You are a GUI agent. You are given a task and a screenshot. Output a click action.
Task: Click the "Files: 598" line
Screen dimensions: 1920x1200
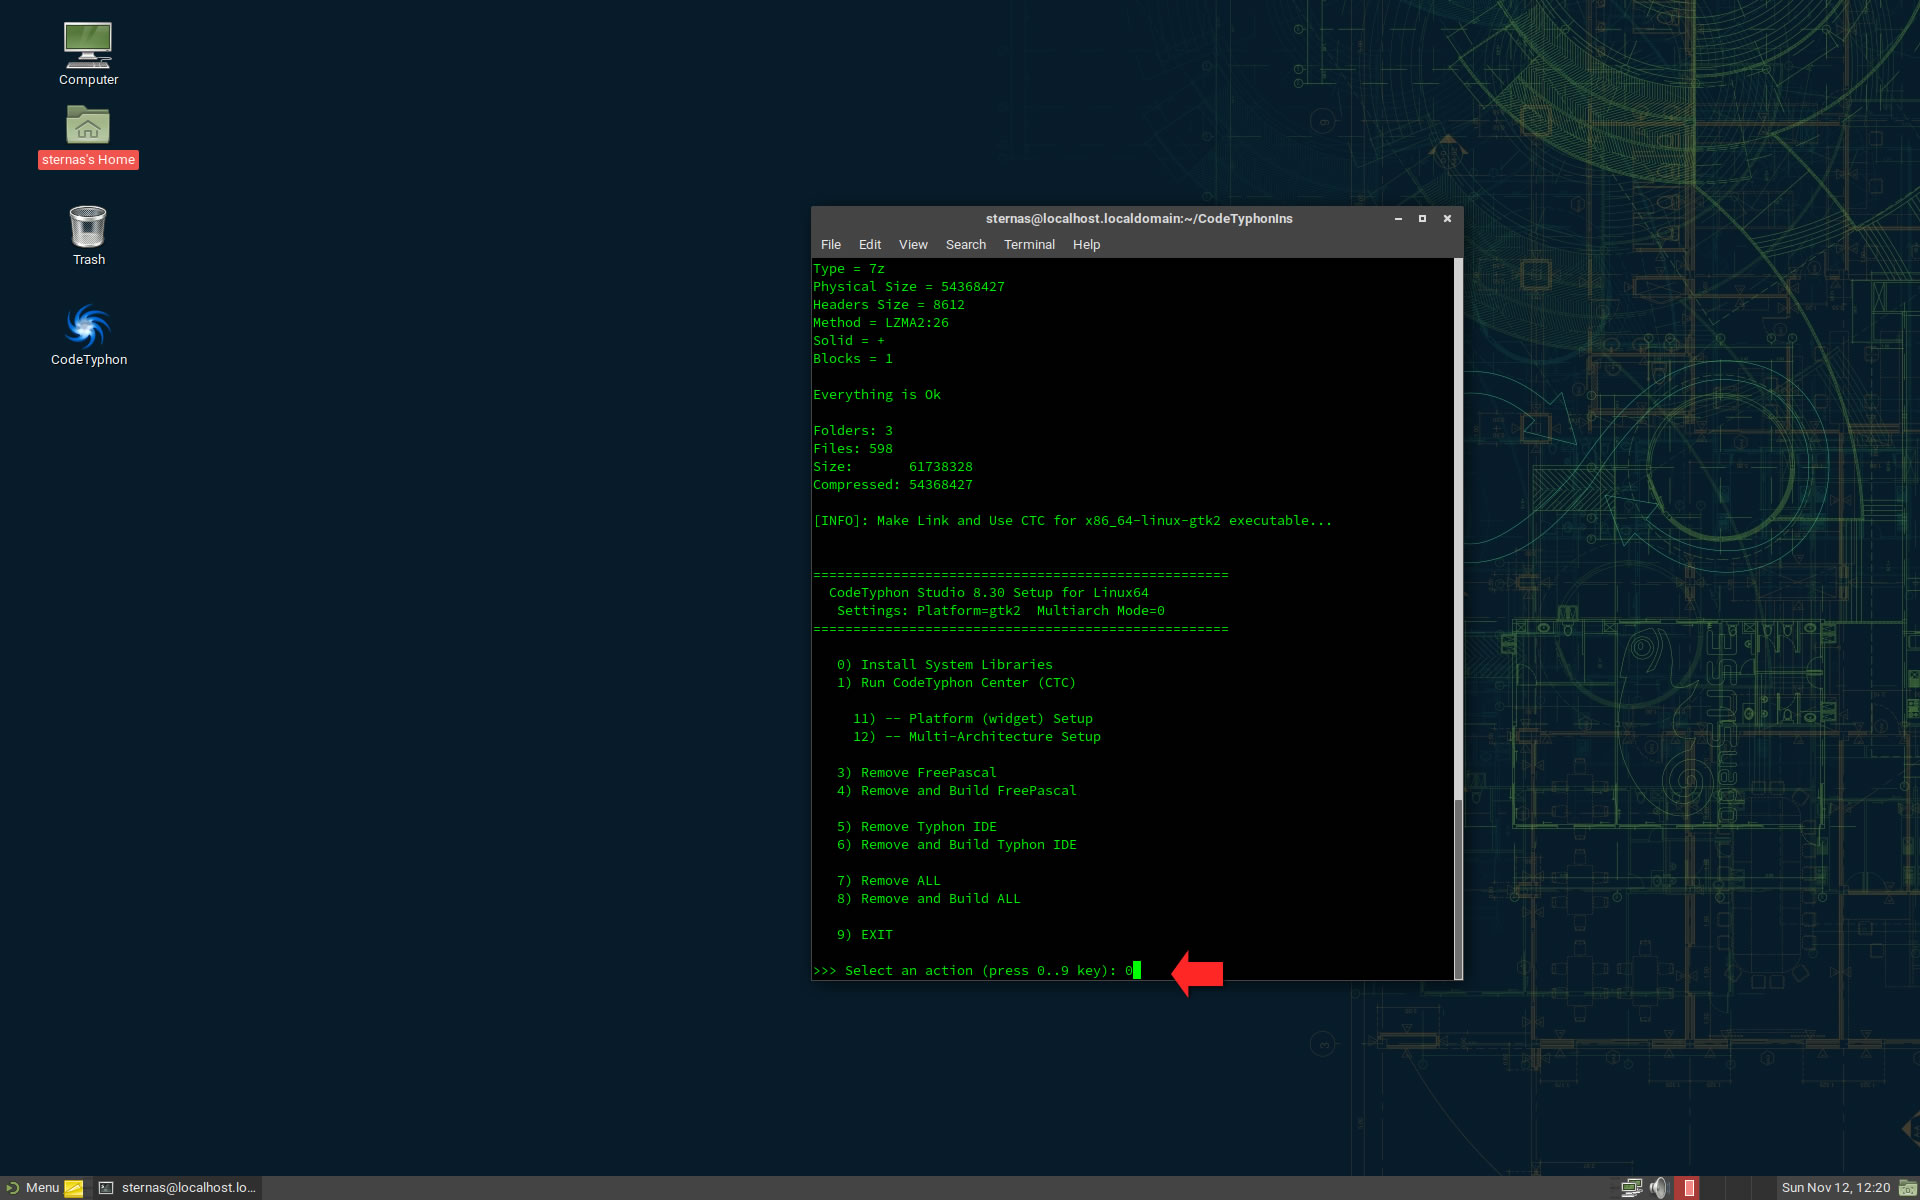pos(852,449)
